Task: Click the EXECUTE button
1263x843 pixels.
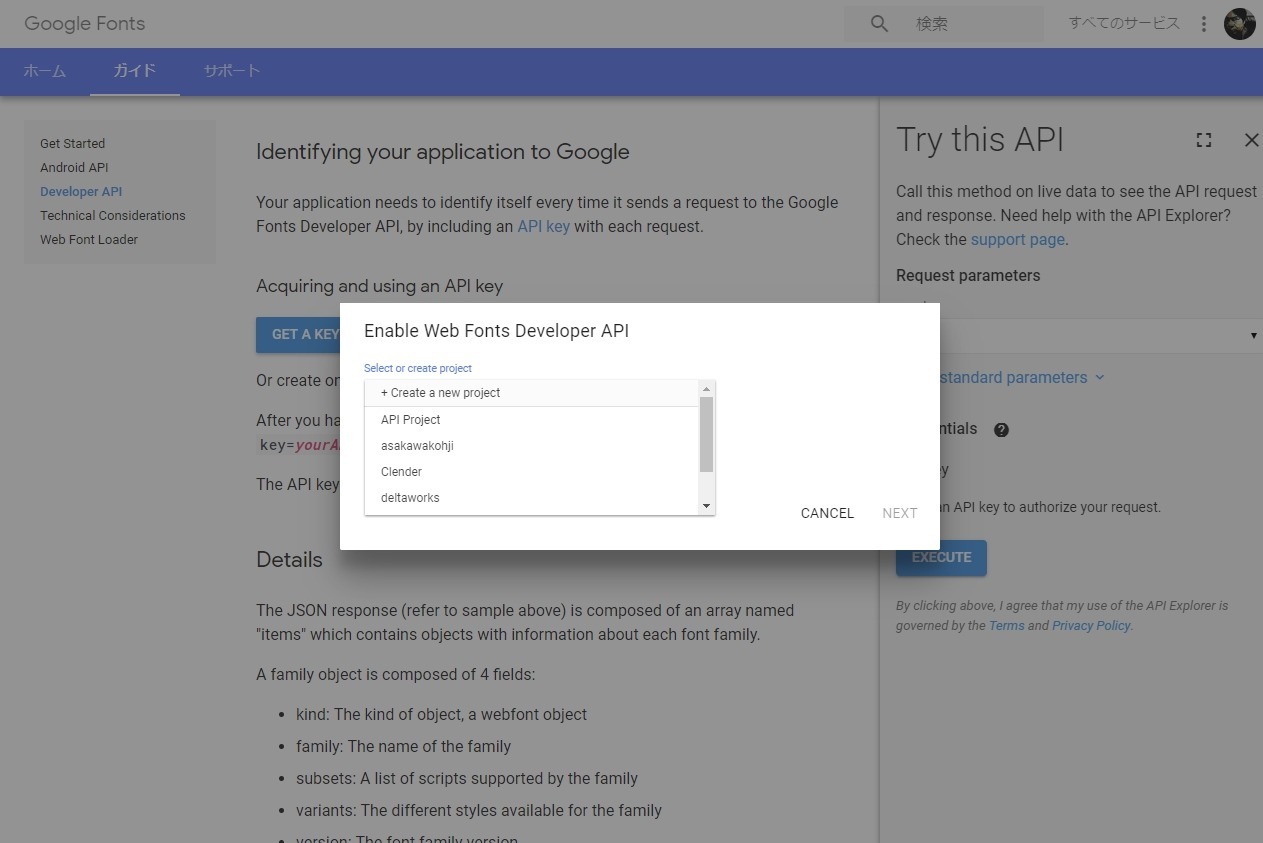Action: 941,558
